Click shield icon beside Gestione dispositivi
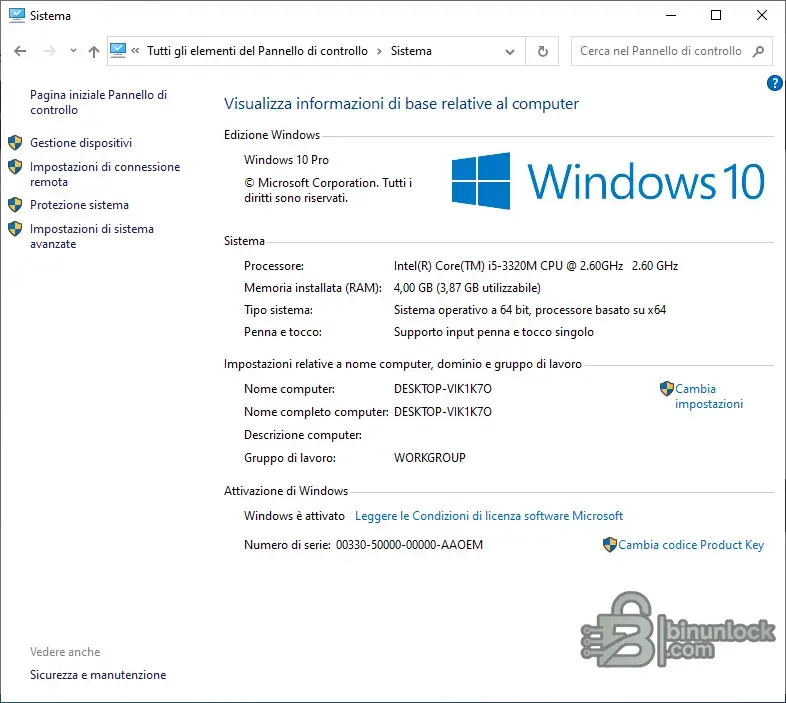This screenshot has width=786, height=703. pyautogui.click(x=15, y=143)
